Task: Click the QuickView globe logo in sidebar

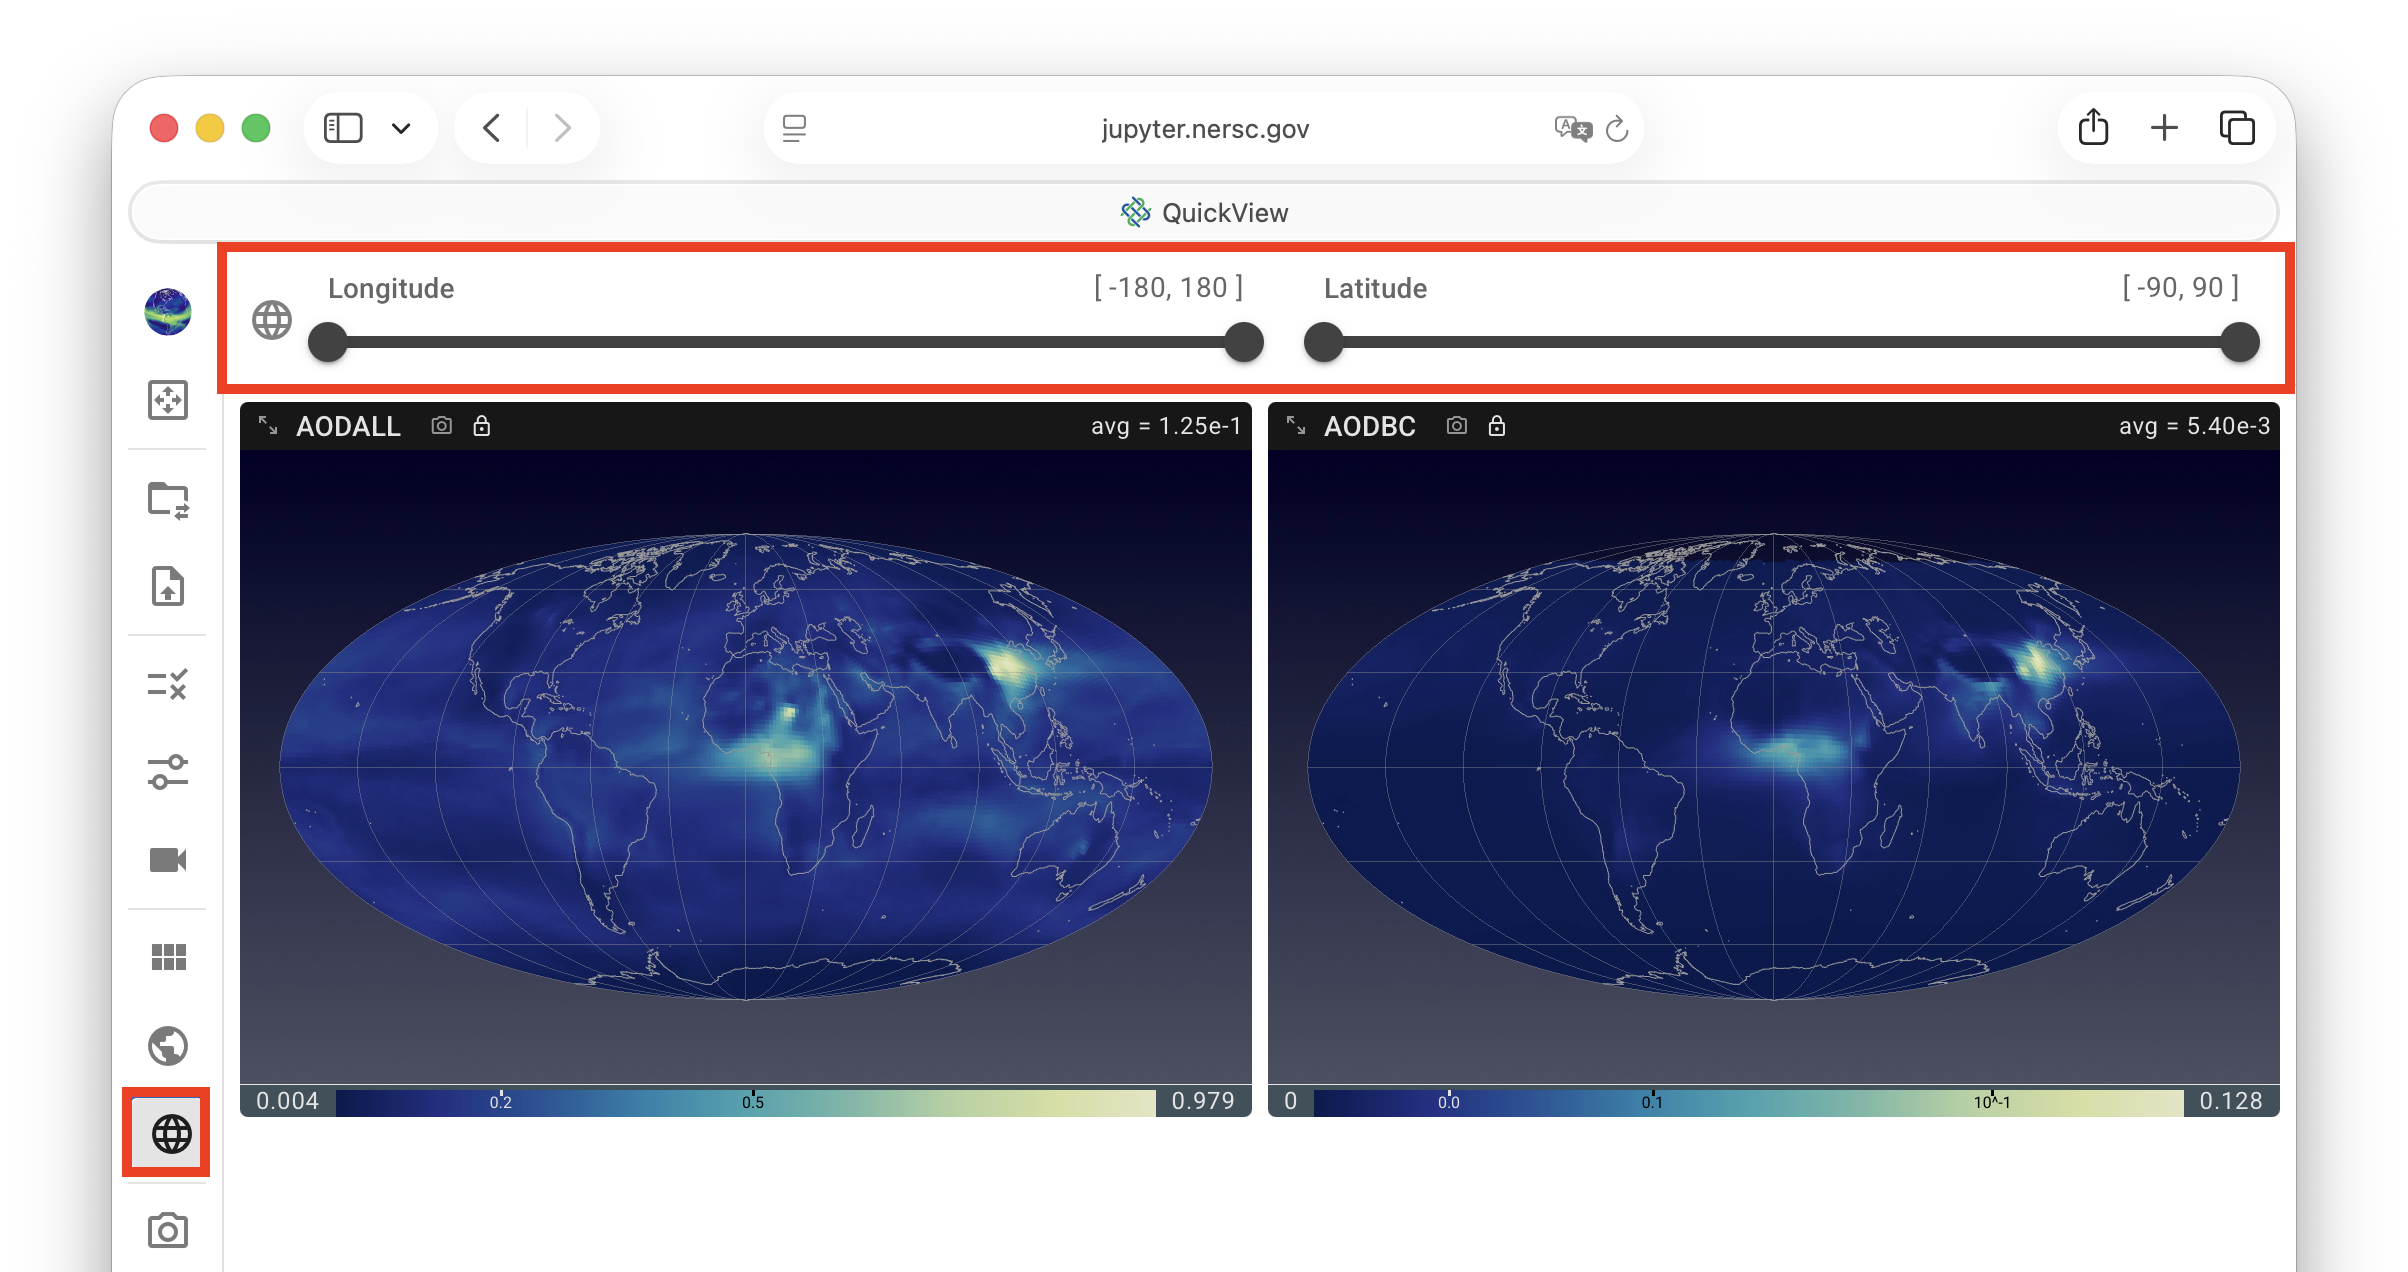Action: click(x=168, y=312)
